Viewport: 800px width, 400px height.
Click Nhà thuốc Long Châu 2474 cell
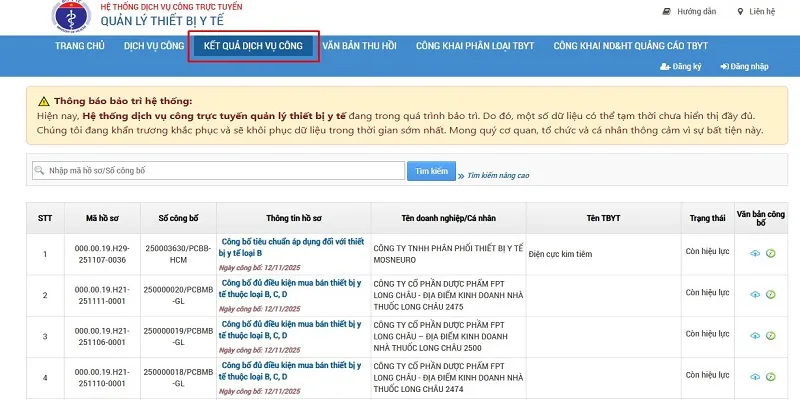(x=448, y=378)
